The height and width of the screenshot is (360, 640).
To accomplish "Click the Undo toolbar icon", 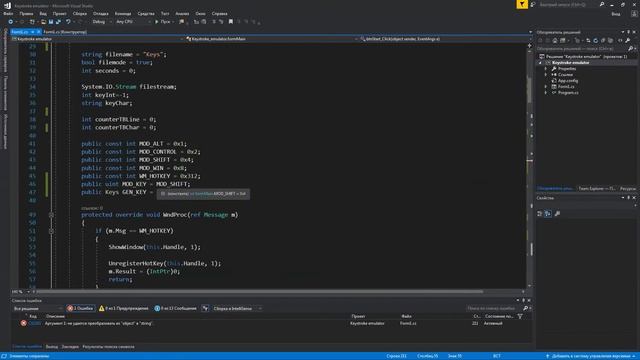I will click(68, 22).
